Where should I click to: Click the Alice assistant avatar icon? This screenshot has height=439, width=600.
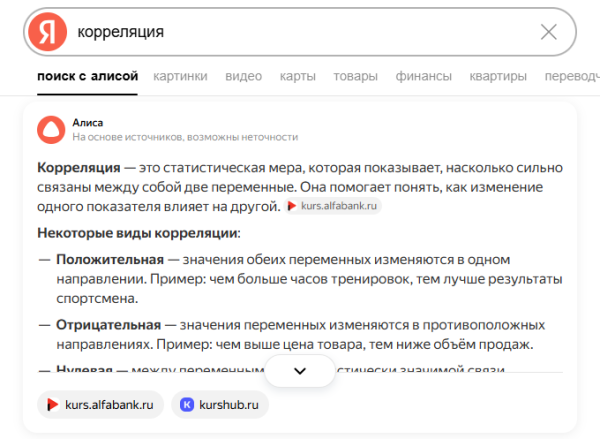coord(49,129)
